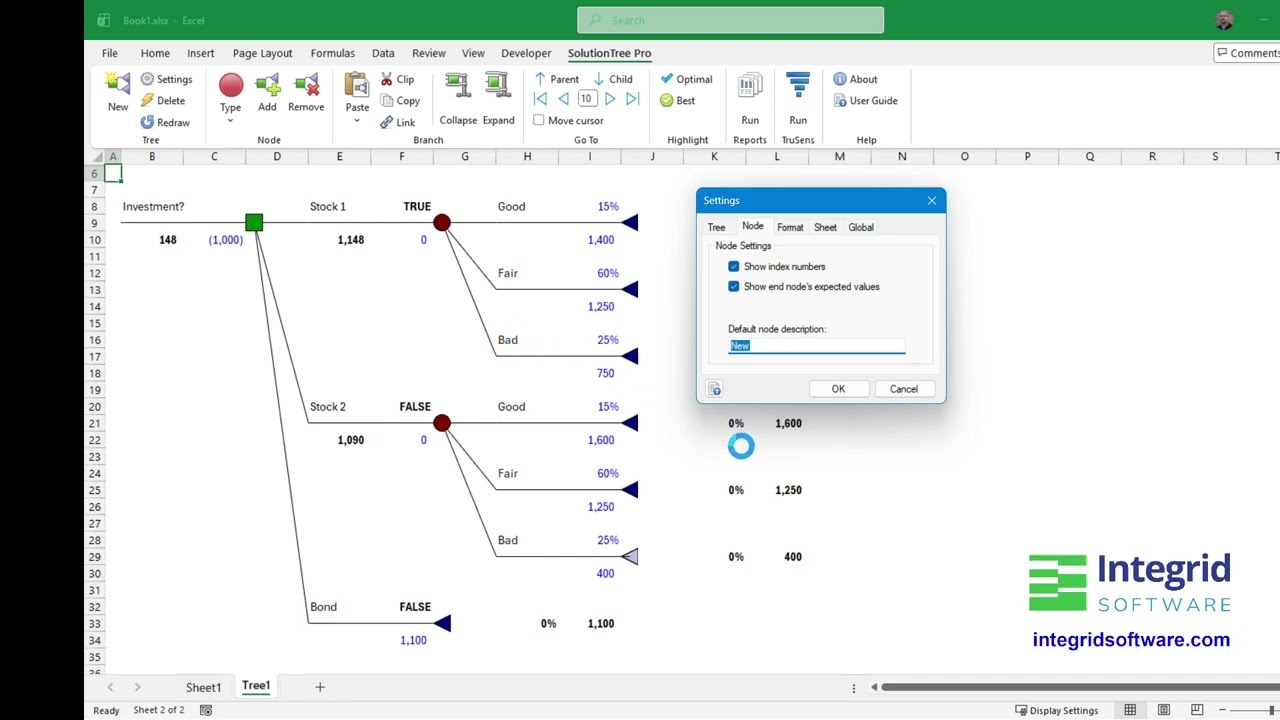
Task: Switch to the Tree tab in Settings
Action: point(716,227)
